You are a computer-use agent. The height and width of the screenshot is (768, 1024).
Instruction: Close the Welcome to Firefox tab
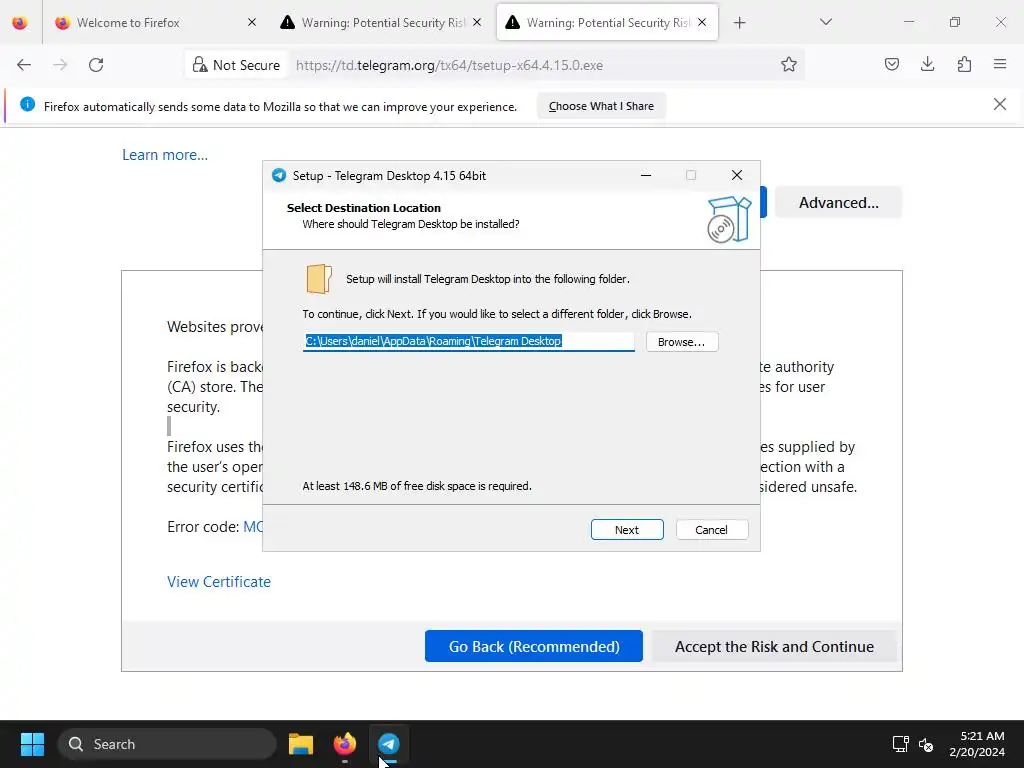pyautogui.click(x=252, y=22)
